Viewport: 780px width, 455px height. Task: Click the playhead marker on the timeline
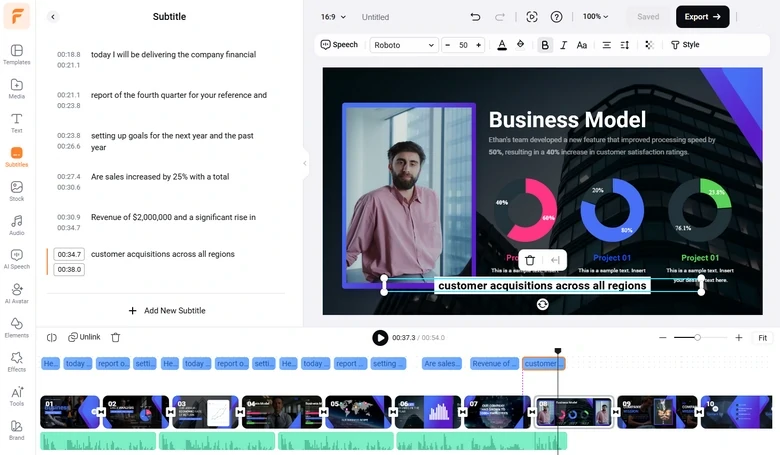[x=558, y=351]
